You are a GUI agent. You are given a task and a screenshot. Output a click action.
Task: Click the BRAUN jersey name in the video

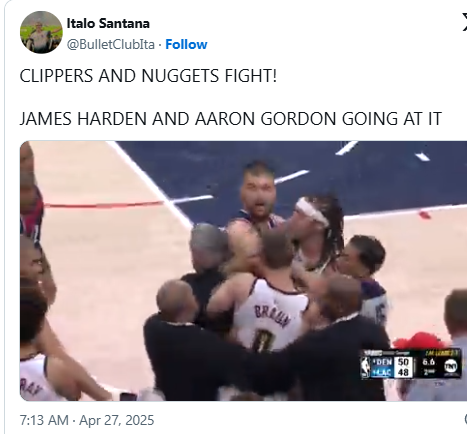click(271, 316)
